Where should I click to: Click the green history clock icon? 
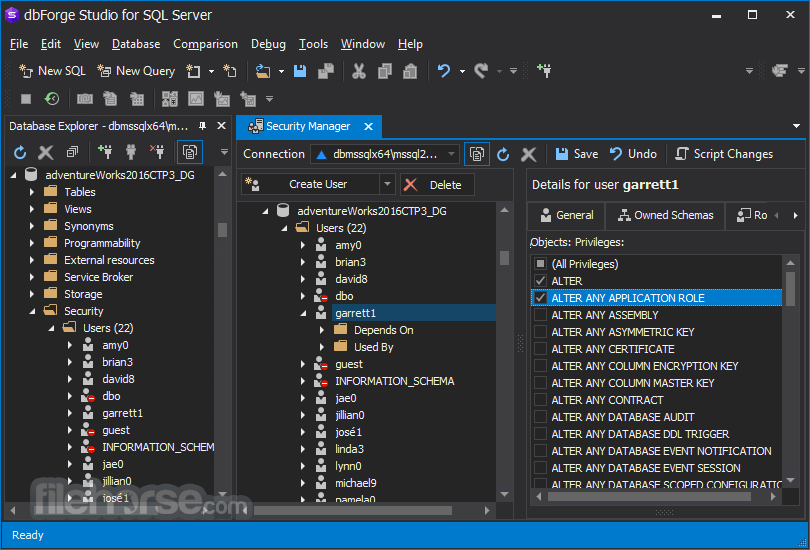click(x=52, y=98)
